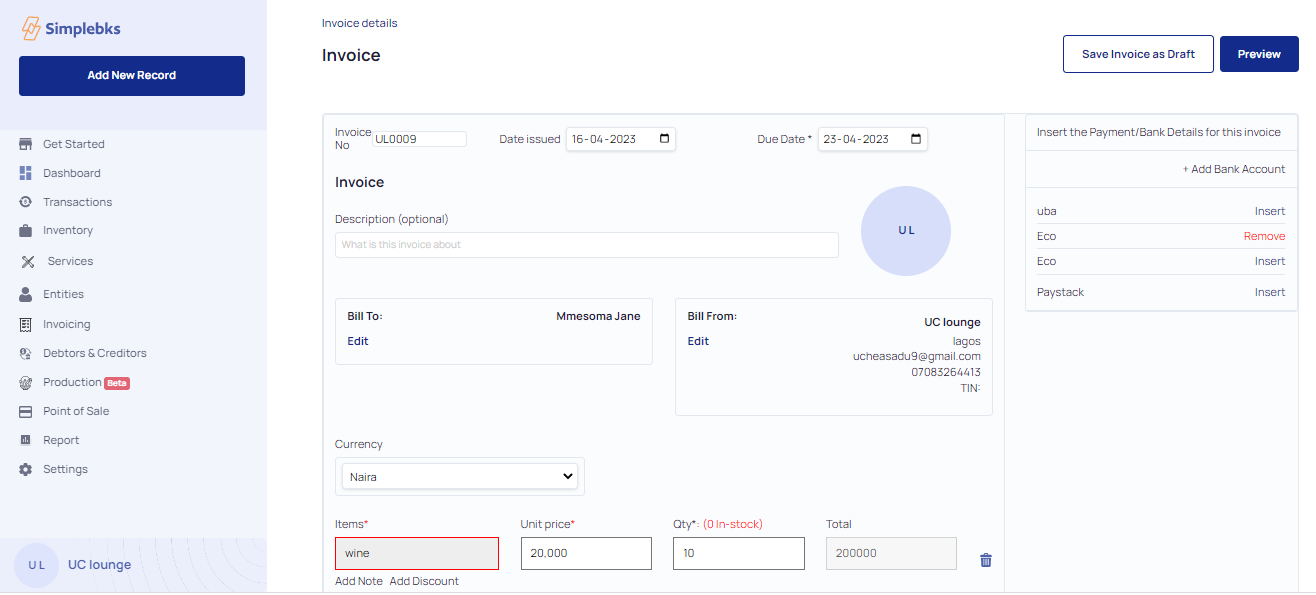Edit the Bill To details
This screenshot has width=1316, height=595.
tap(358, 341)
